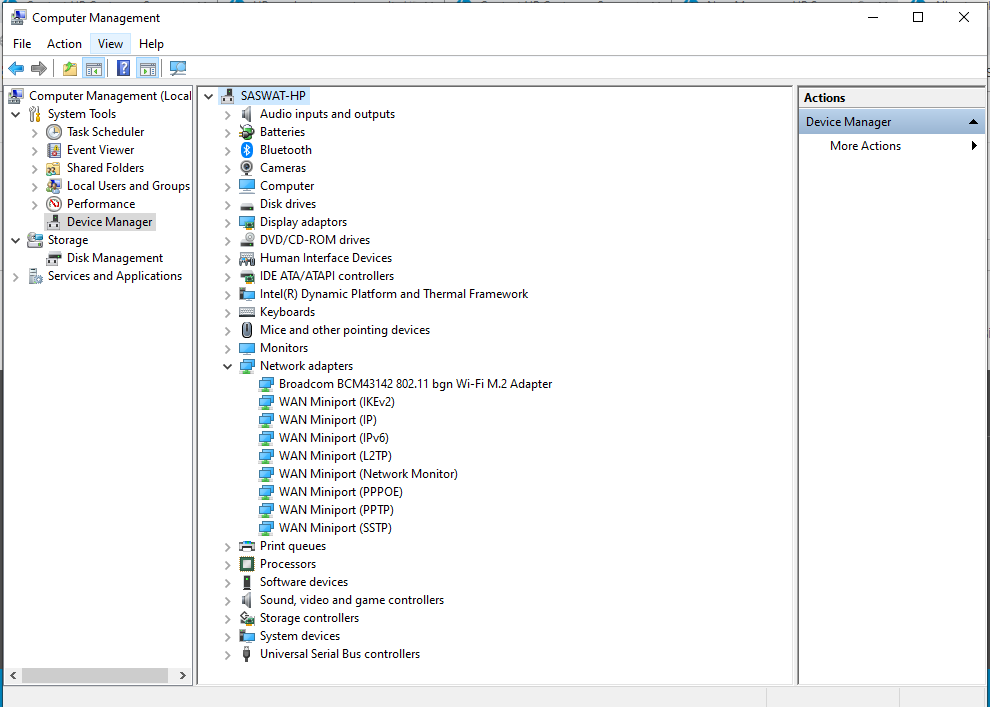This screenshot has width=990, height=707.
Task: Click the Bluetooth device category icon
Action: point(247,150)
